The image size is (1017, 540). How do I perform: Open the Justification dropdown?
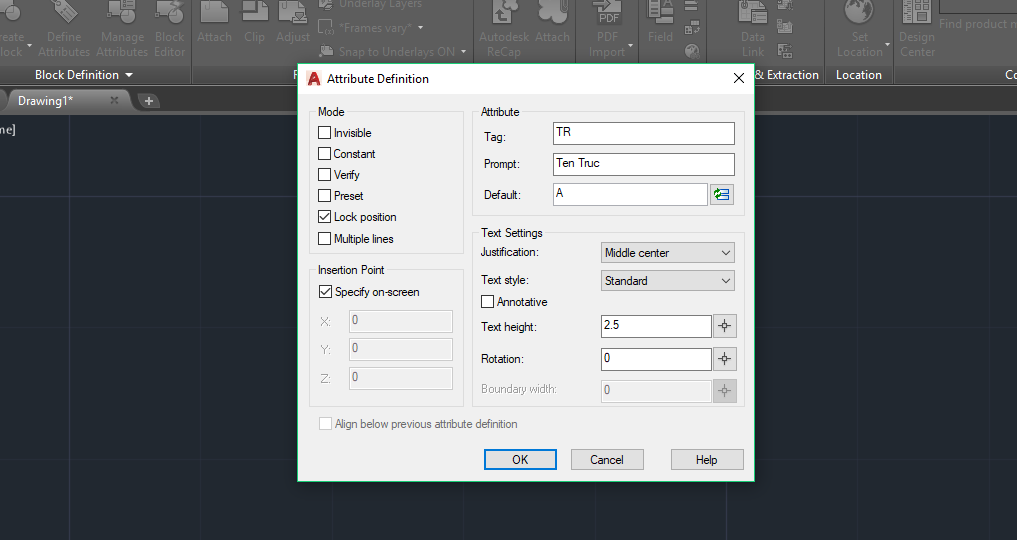click(667, 253)
